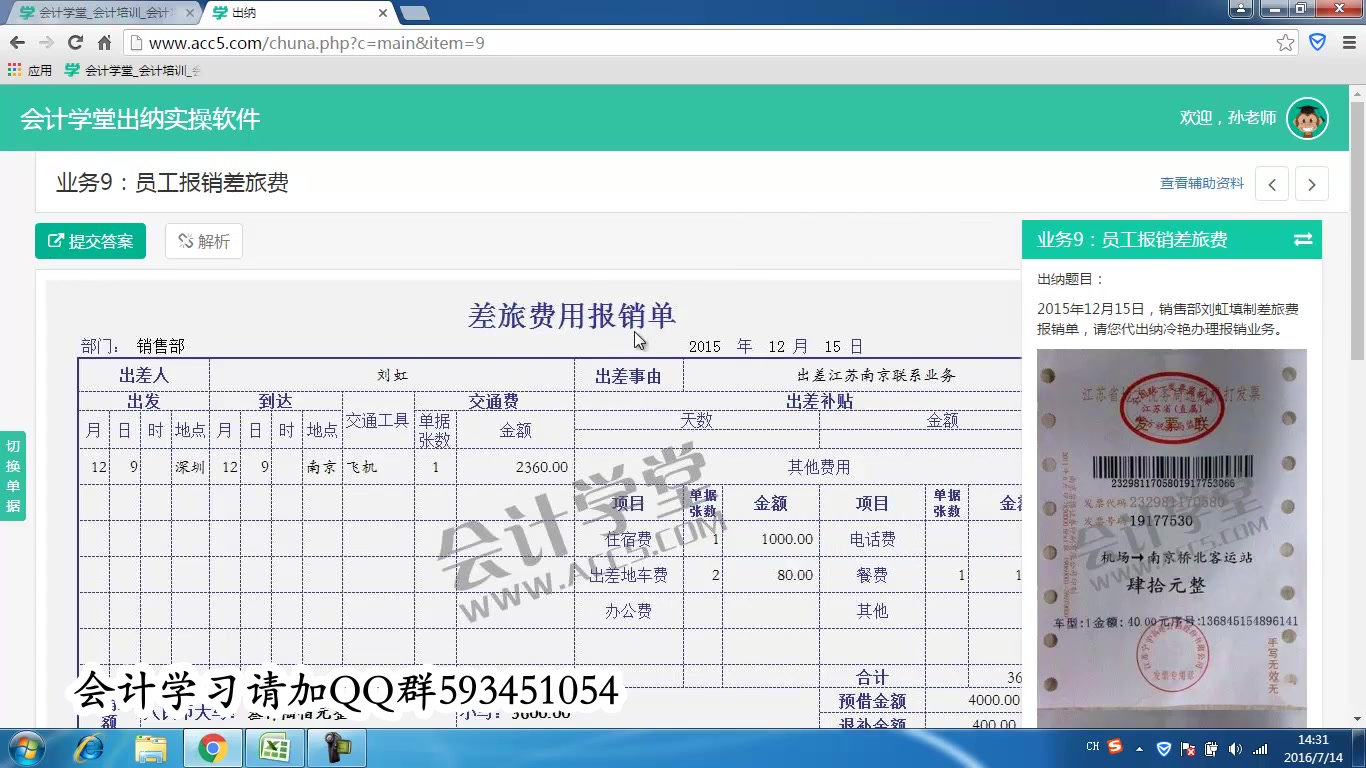Open the Windows Start button
Viewport: 1366px width, 768px height.
point(24,748)
